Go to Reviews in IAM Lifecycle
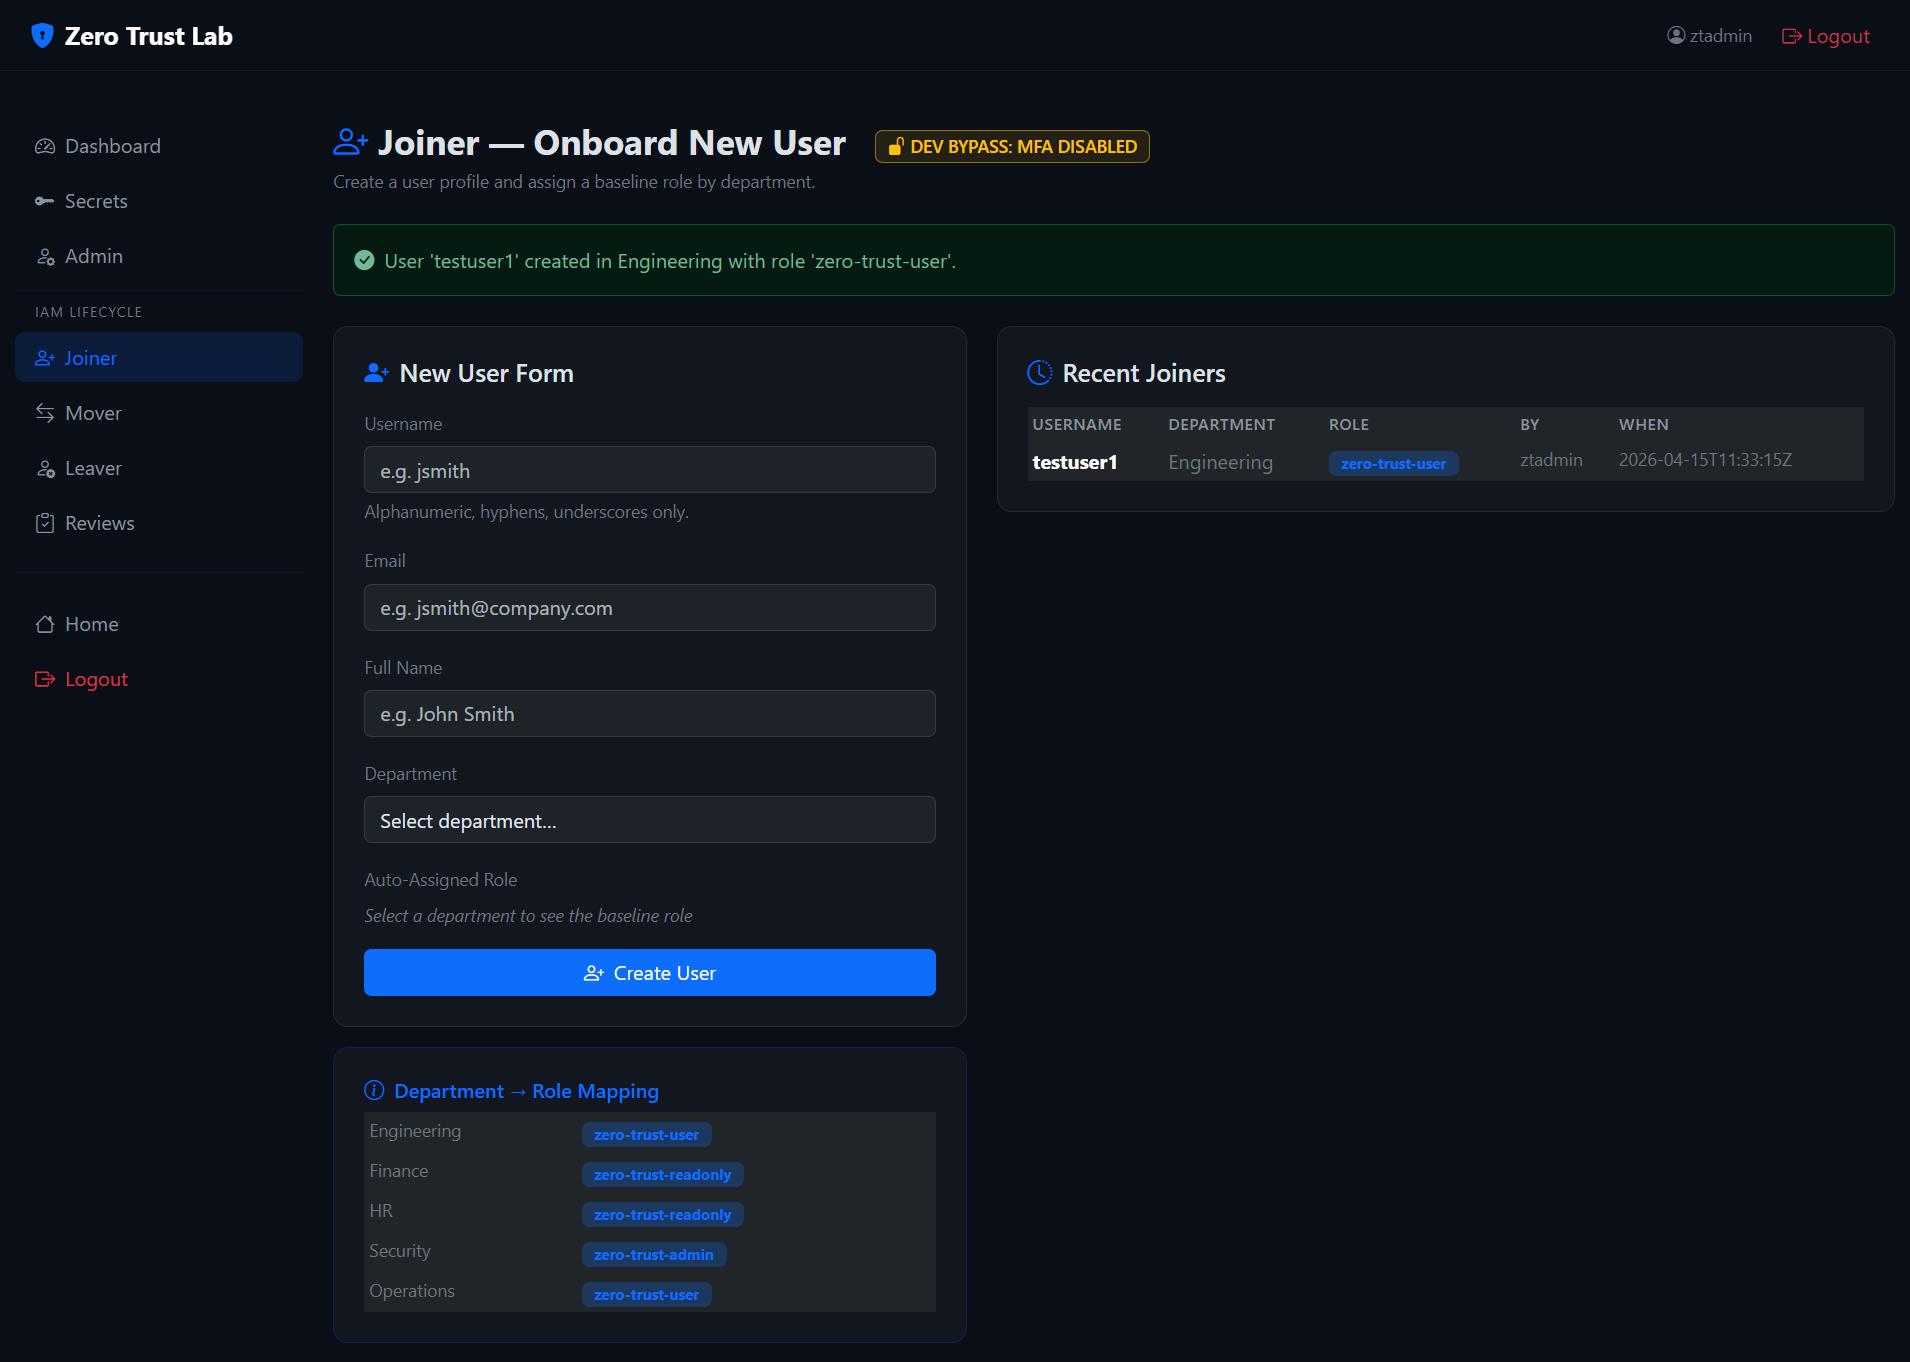1910x1362 pixels. pyautogui.click(x=99, y=523)
